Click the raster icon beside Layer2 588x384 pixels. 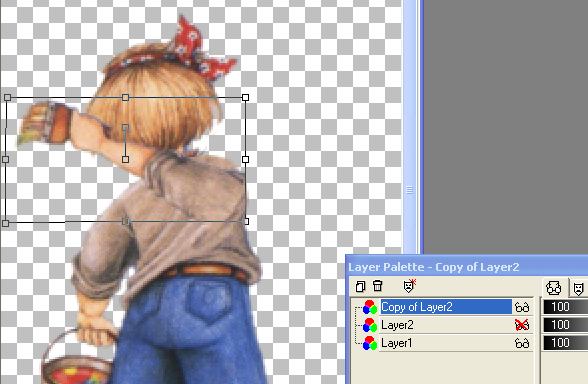369,325
